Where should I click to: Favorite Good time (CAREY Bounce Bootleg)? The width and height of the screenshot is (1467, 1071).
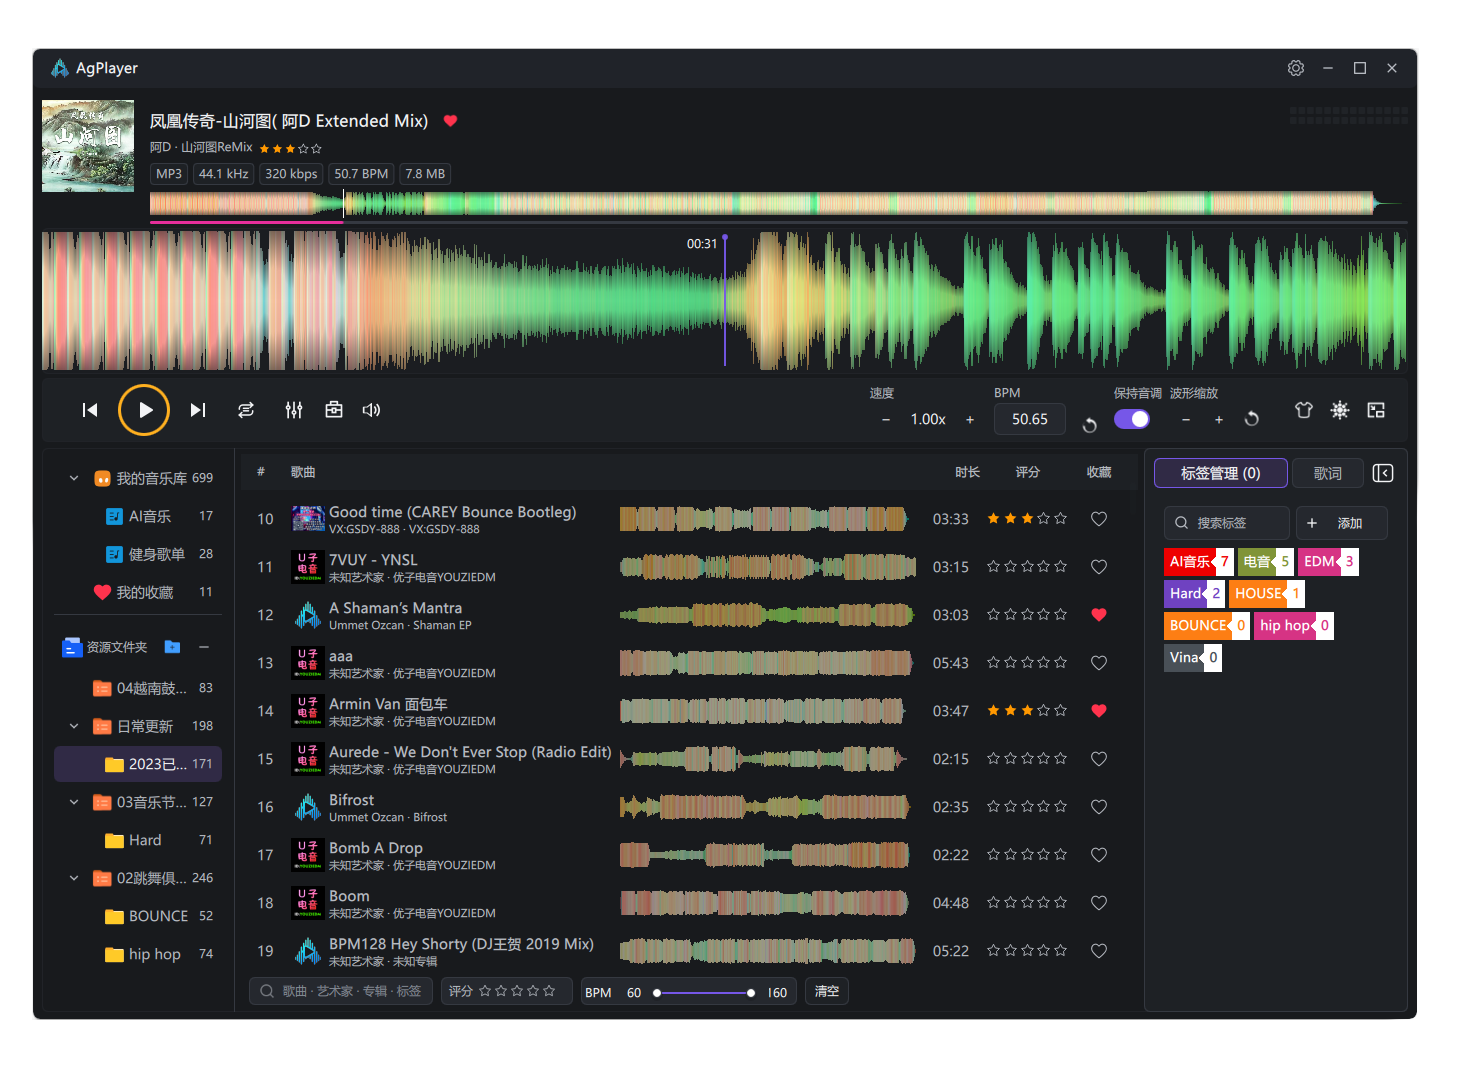coord(1098,519)
